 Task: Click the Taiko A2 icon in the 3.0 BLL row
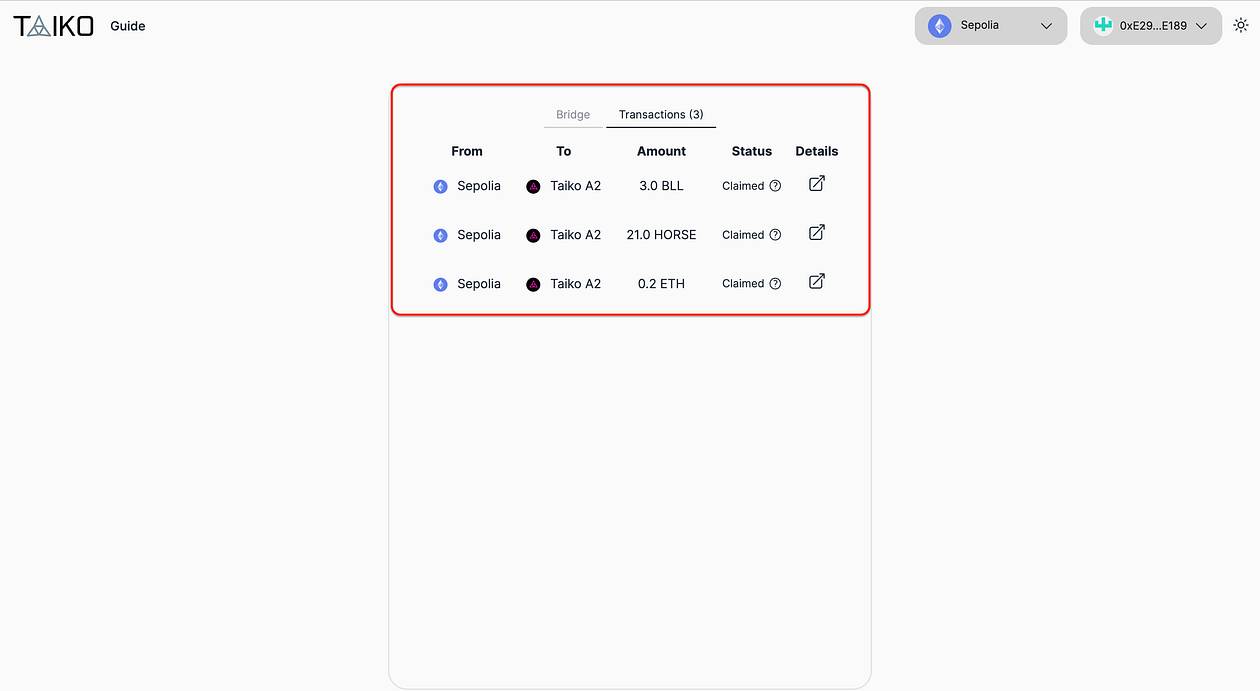point(533,186)
